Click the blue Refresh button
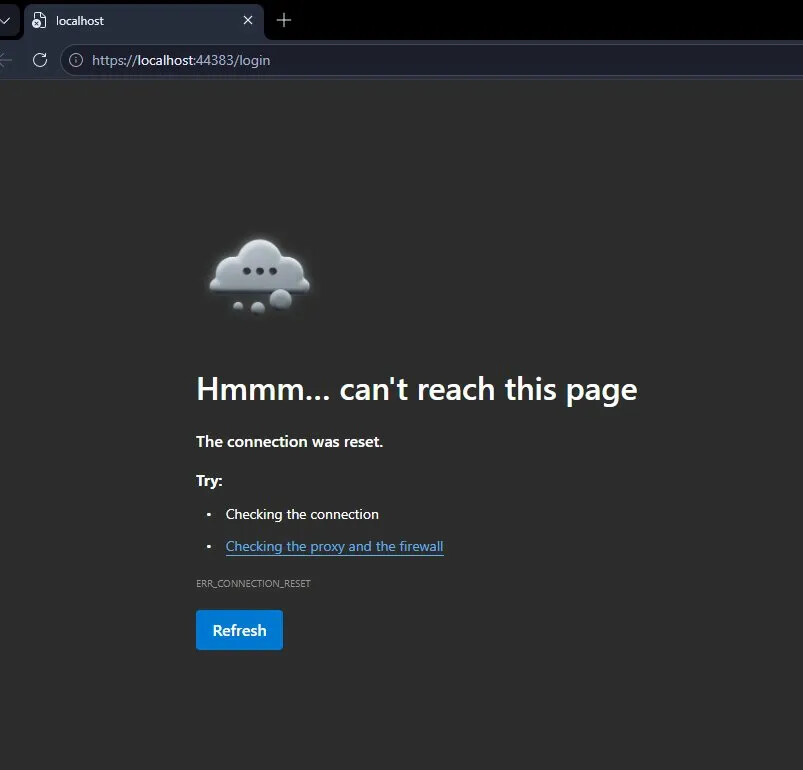This screenshot has width=803, height=770. (239, 630)
